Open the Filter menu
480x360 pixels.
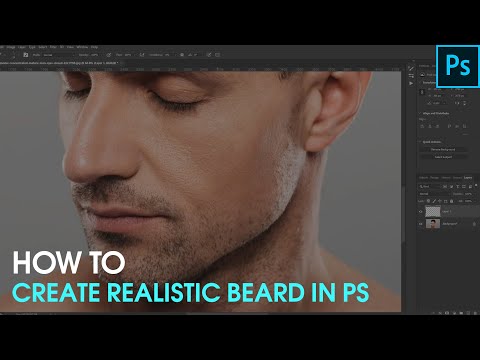[x=53, y=47]
